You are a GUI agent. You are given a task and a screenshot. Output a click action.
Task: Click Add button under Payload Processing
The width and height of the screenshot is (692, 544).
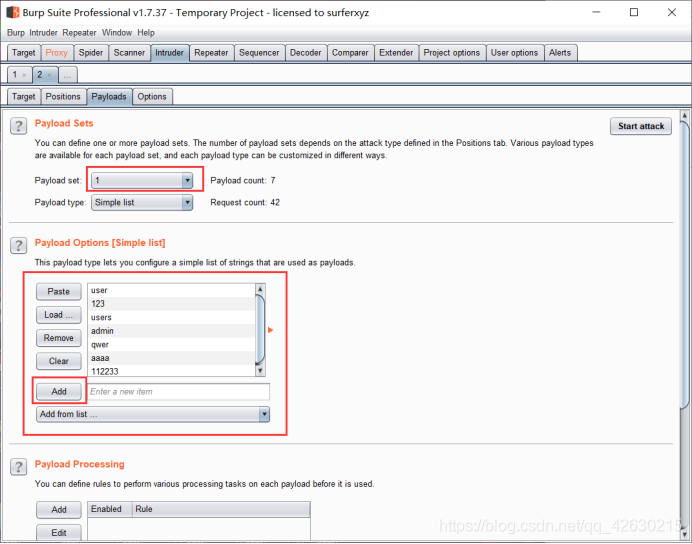59,510
